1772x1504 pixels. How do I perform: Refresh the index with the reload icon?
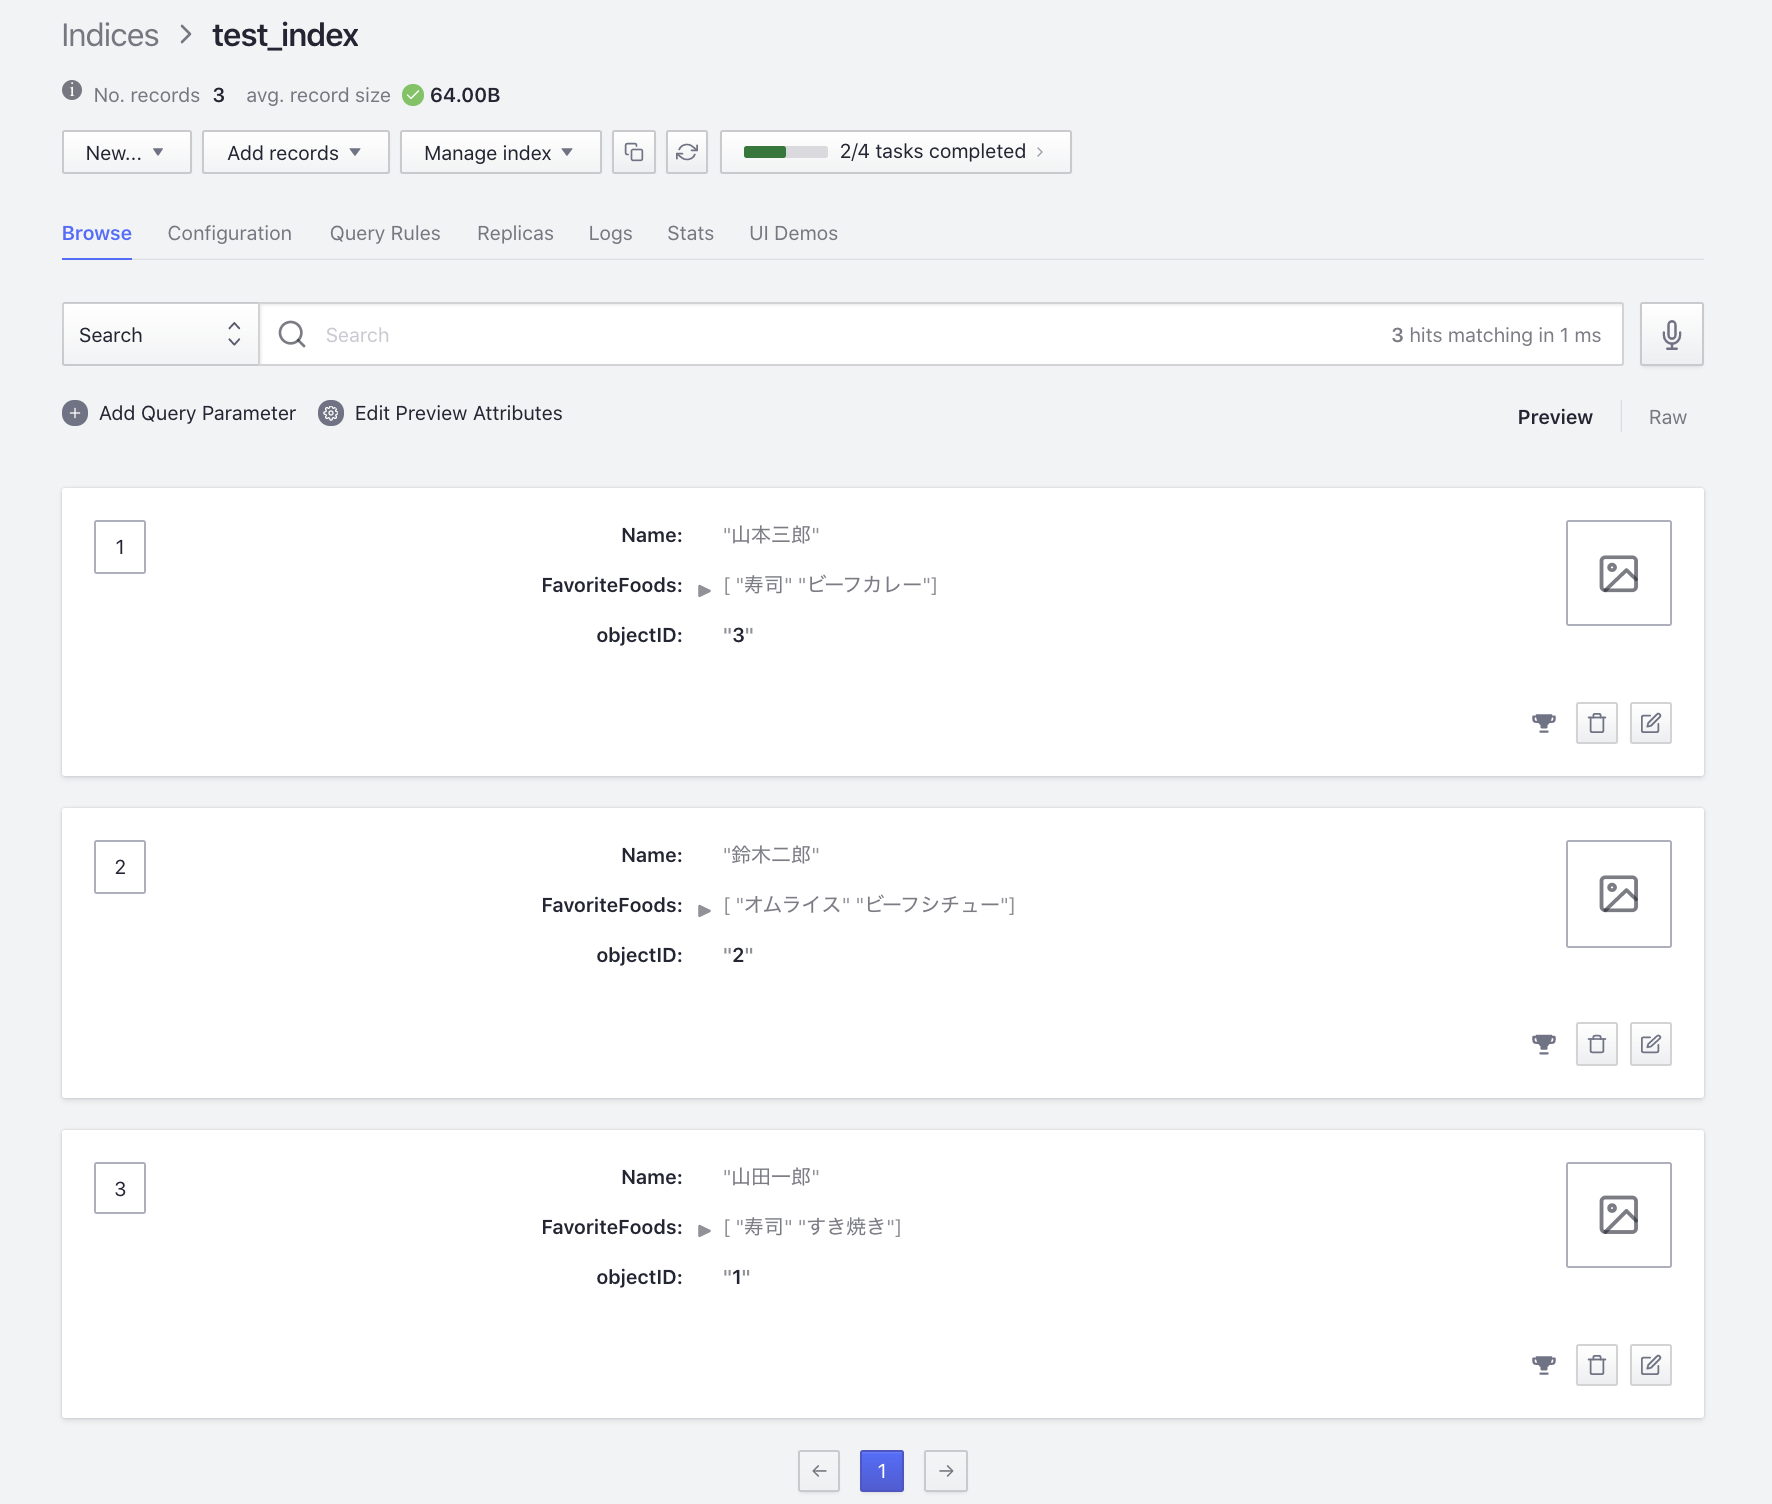pos(686,152)
